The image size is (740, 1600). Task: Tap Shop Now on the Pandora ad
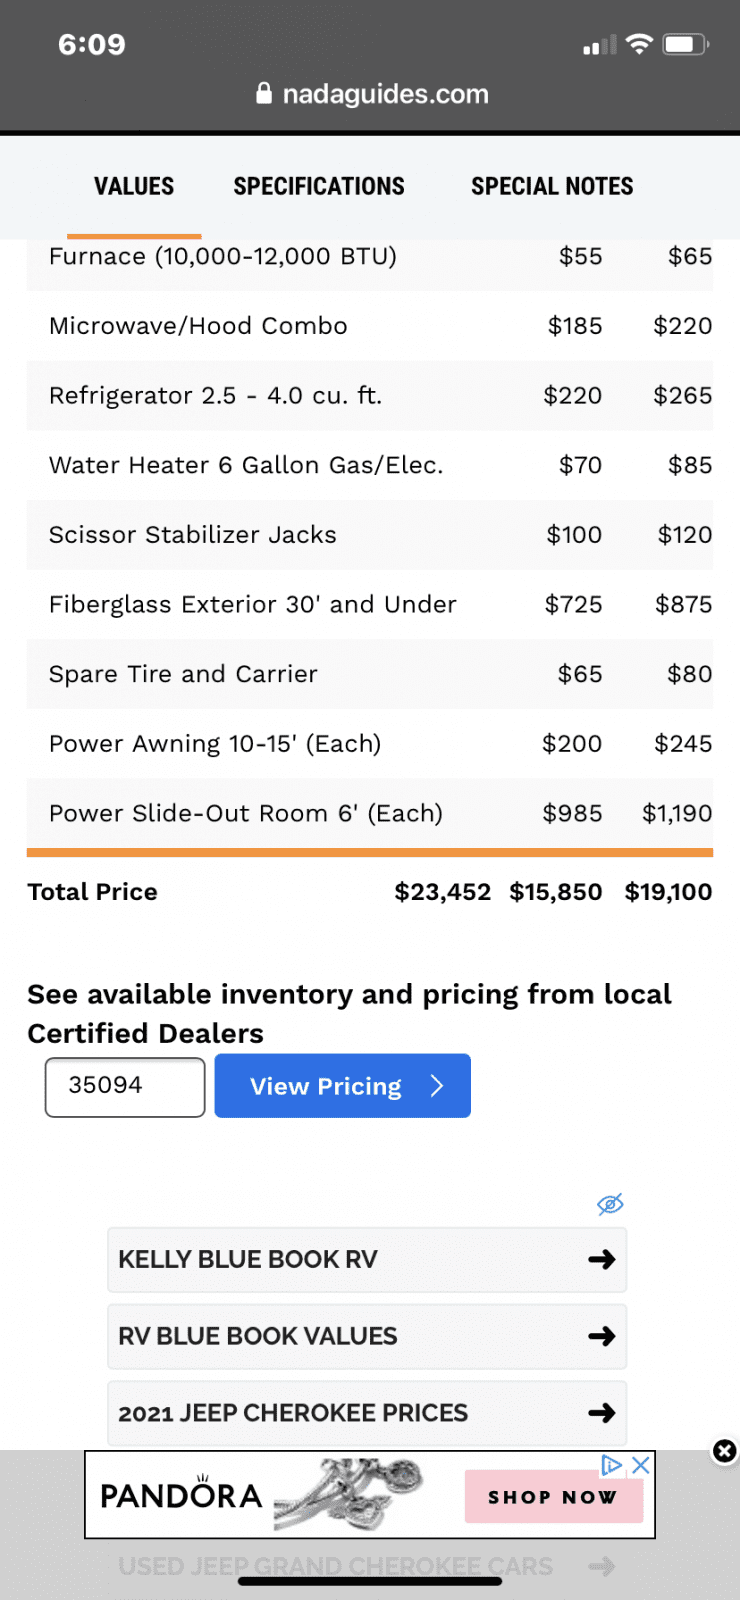[552, 1497]
